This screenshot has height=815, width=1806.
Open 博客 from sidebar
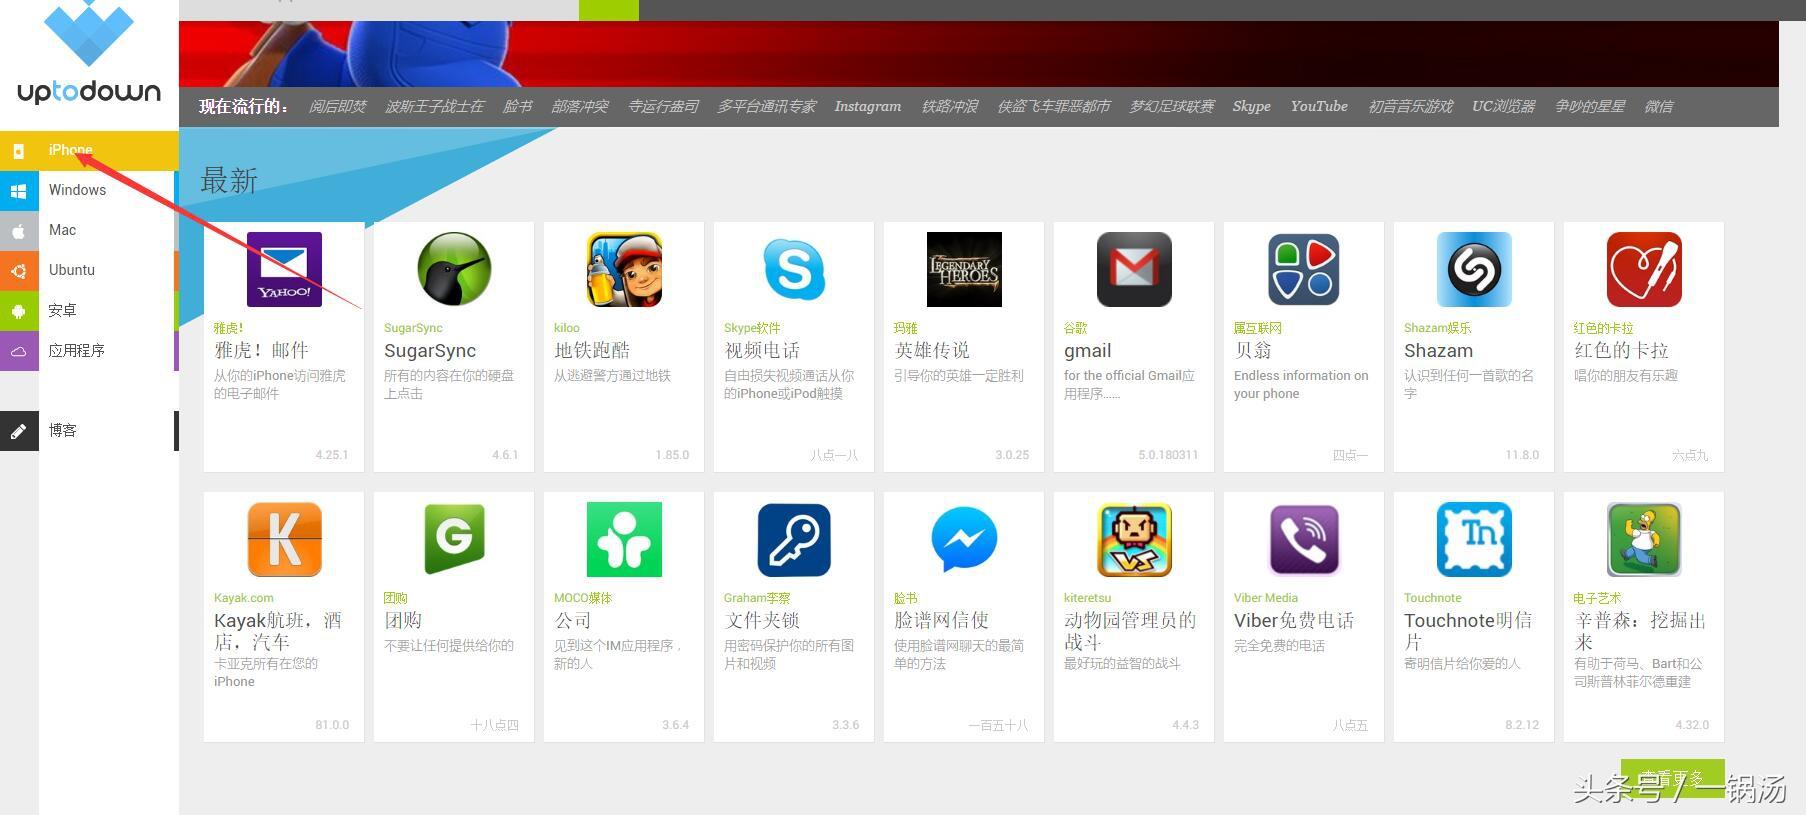[x=62, y=430]
